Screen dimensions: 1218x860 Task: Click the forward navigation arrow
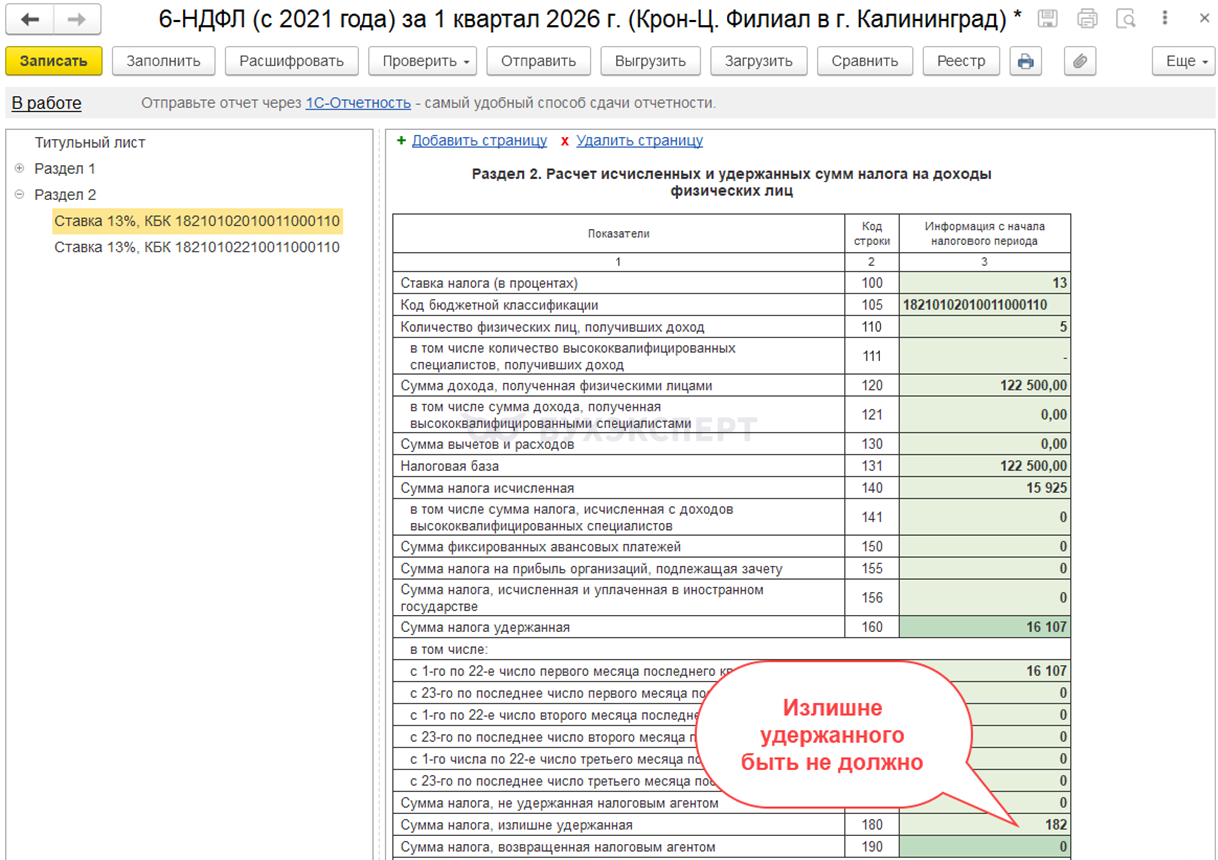point(77,19)
